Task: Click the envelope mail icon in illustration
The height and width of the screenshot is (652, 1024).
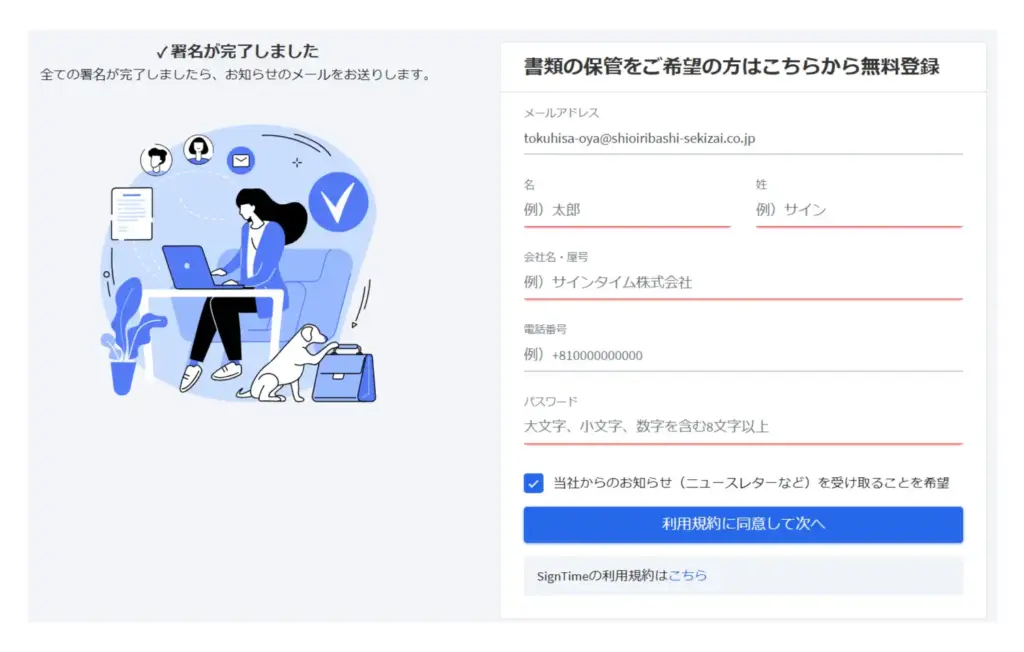Action: [x=241, y=161]
